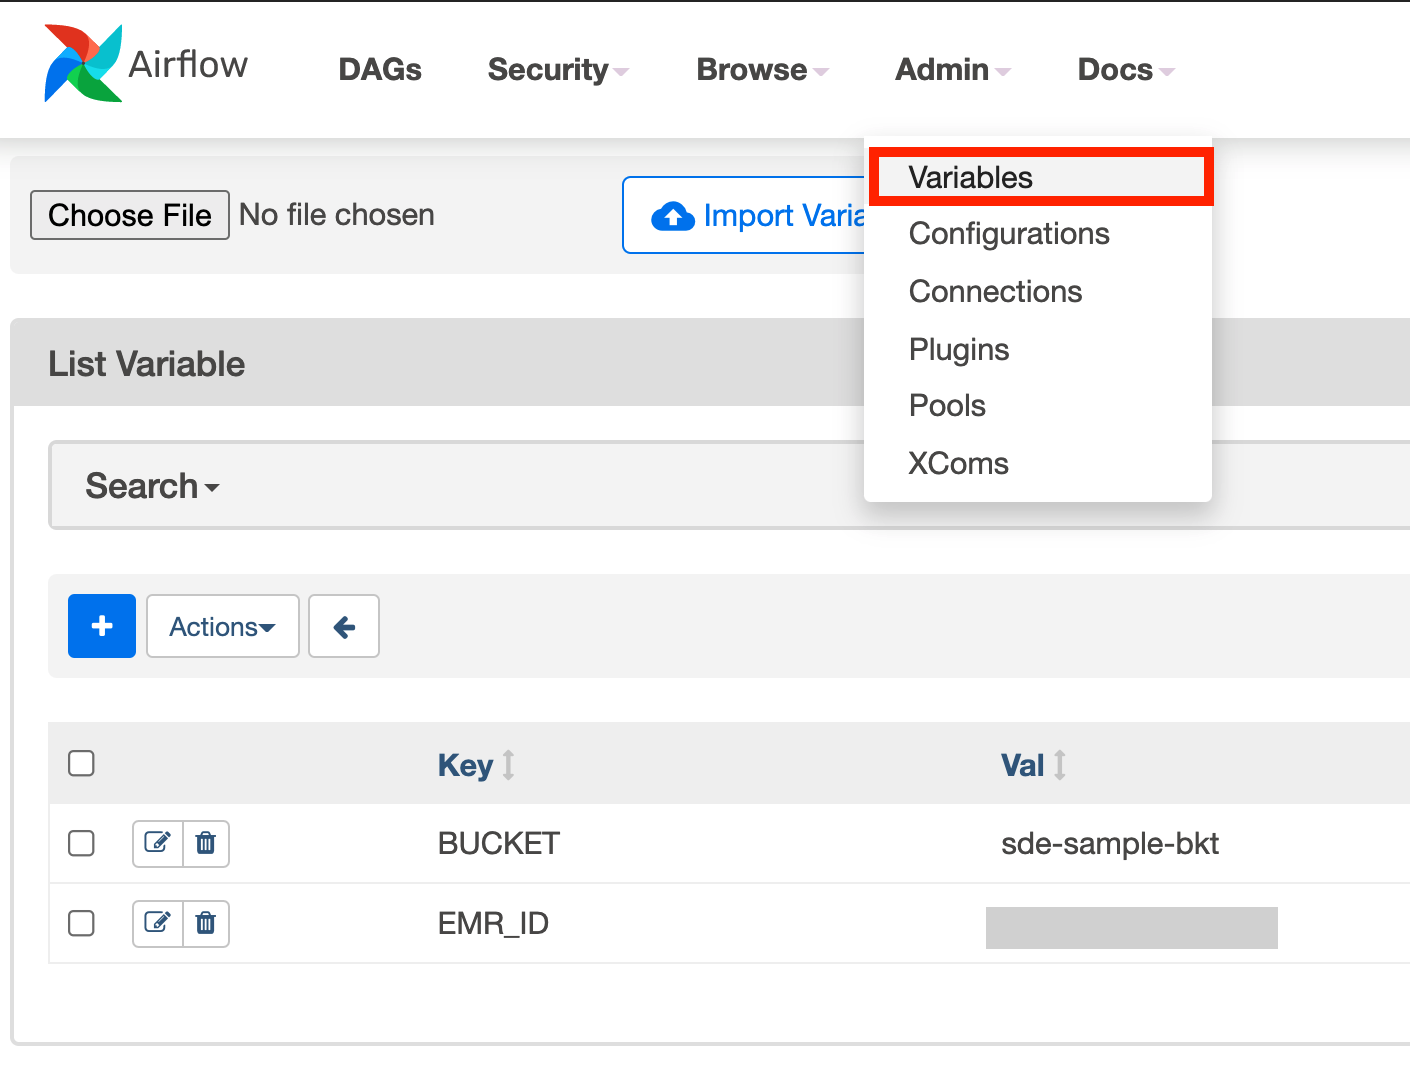Click the List Variable heading
The height and width of the screenshot is (1088, 1410).
(x=147, y=364)
